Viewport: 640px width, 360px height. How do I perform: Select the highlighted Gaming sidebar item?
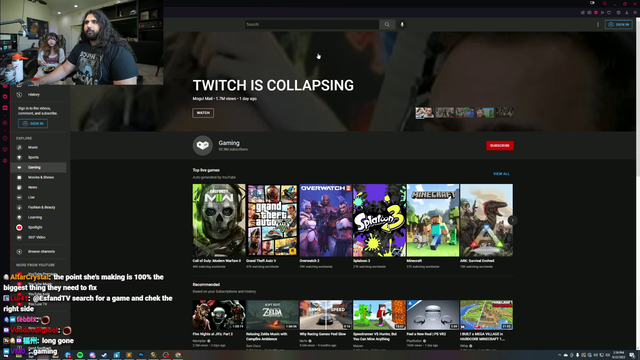click(38, 167)
